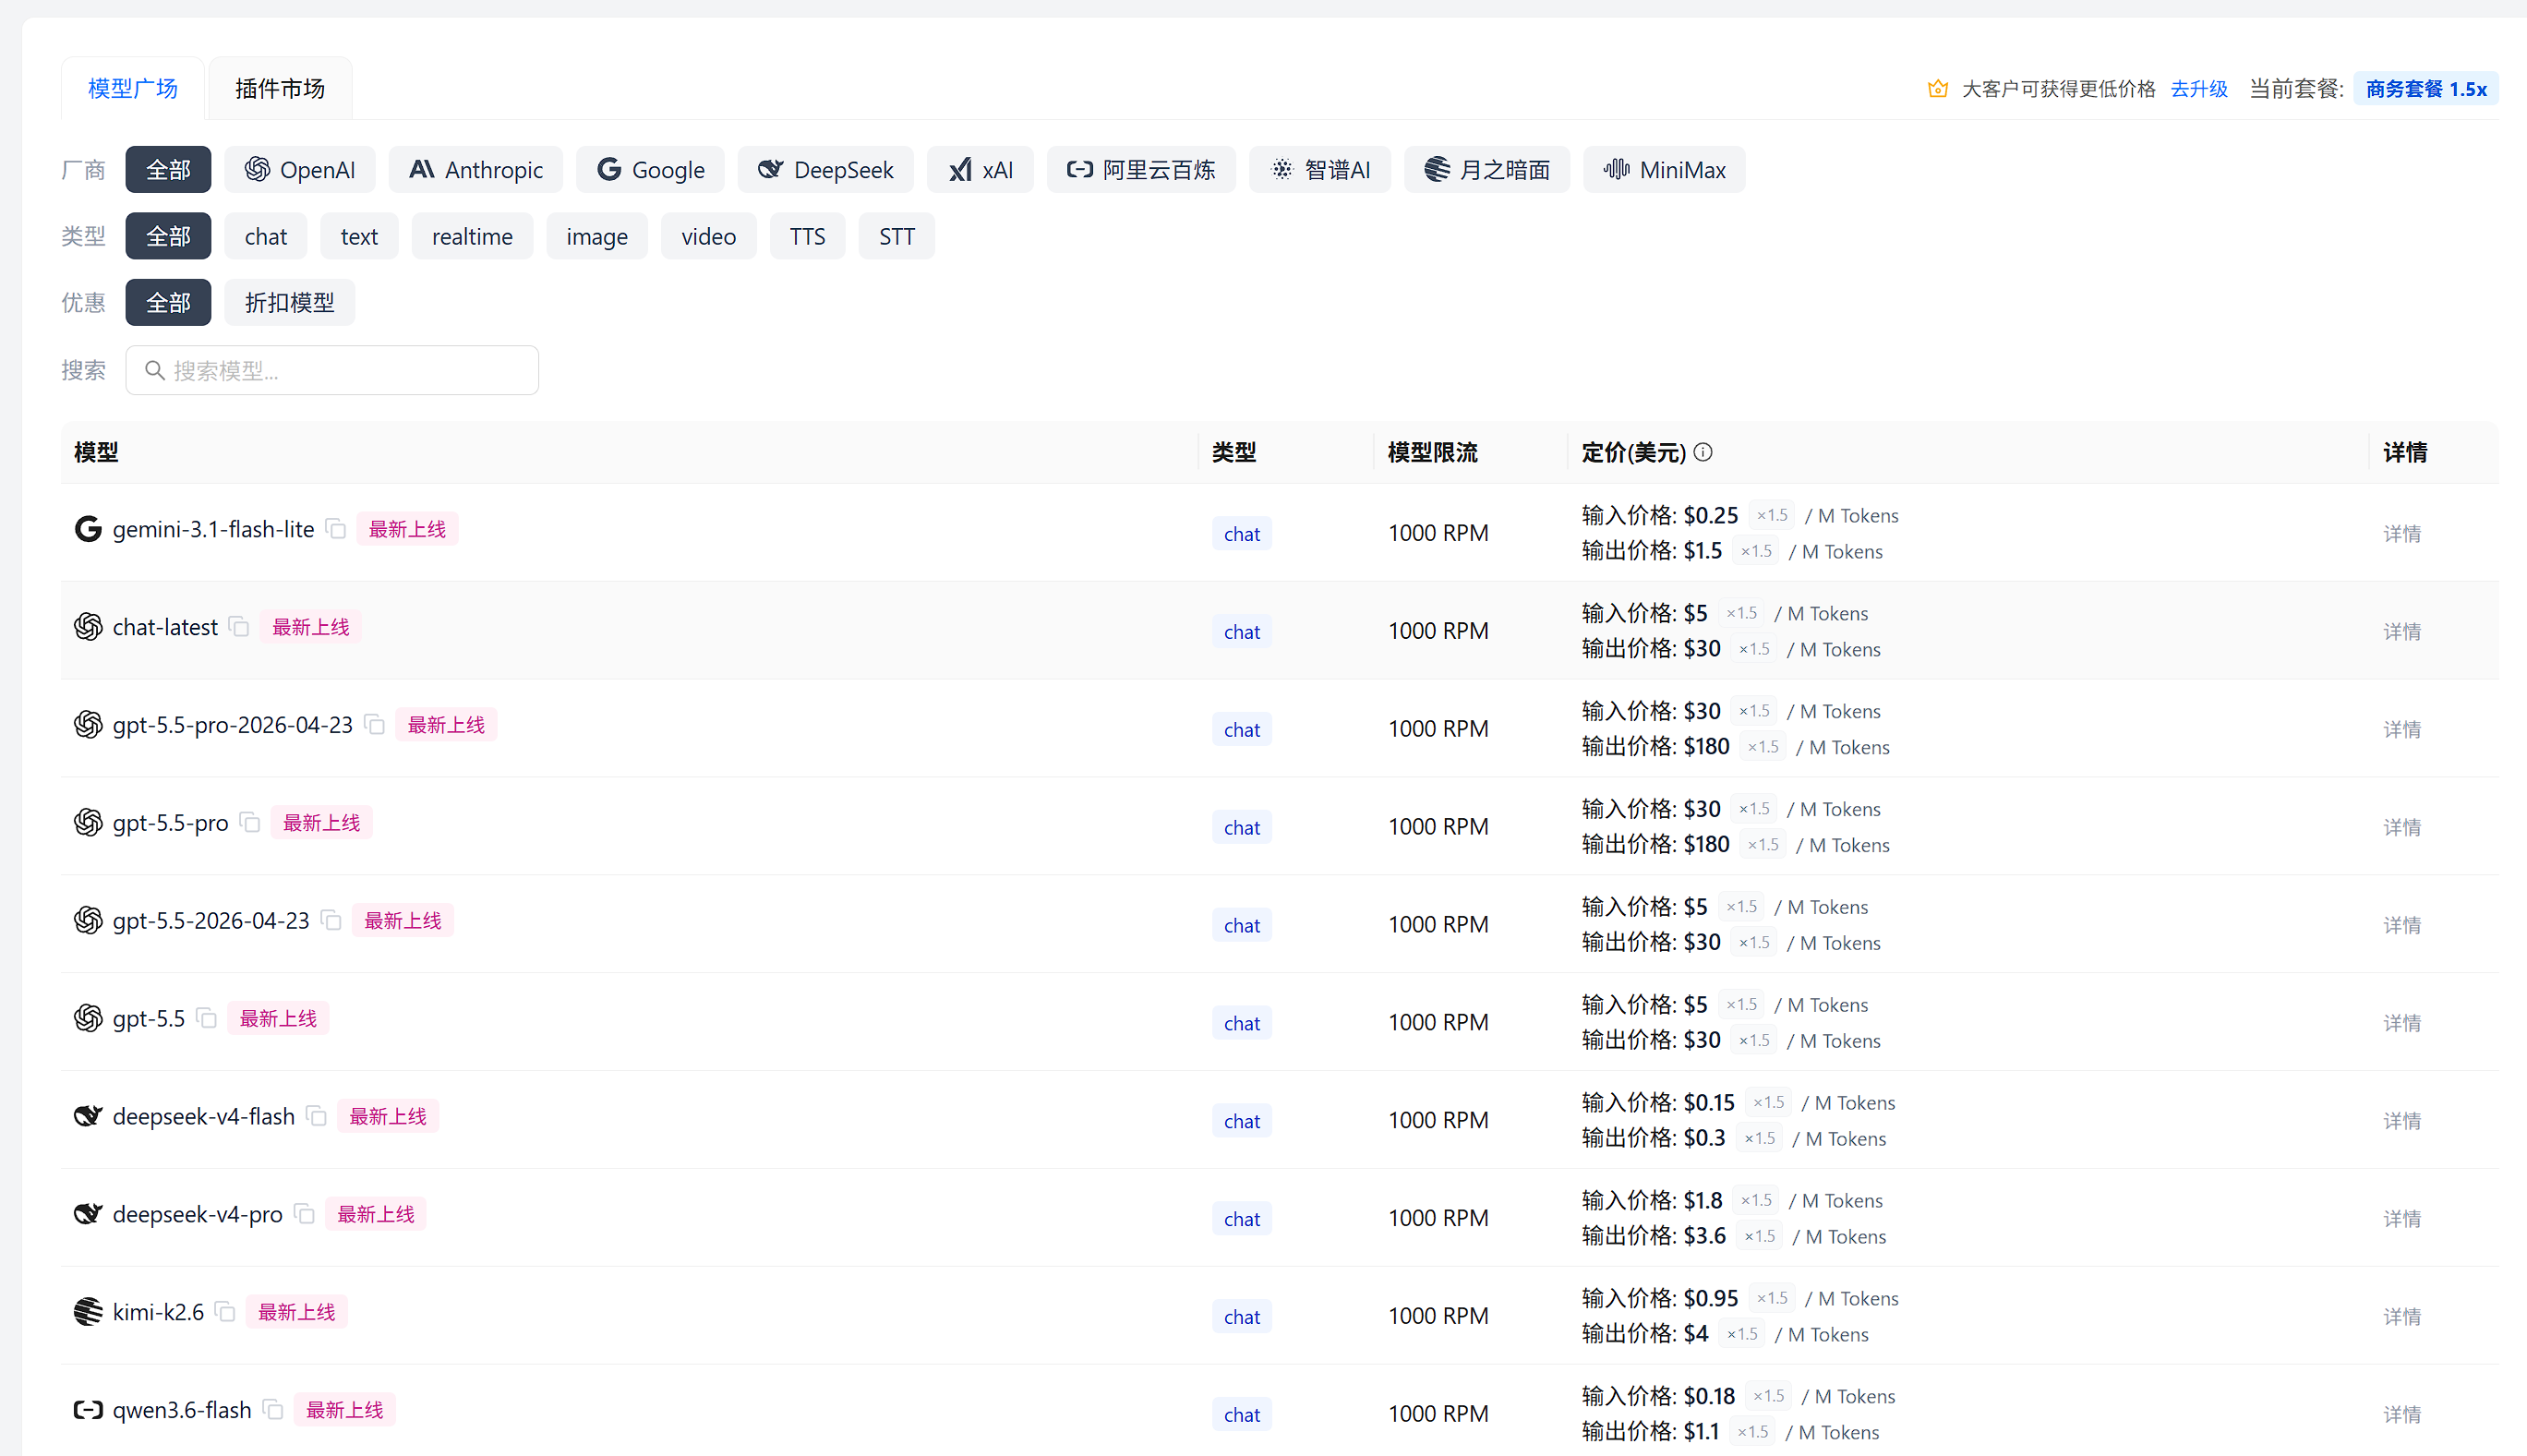Click the magnifier icon in search box
The image size is (2527, 1456).
pyautogui.click(x=154, y=371)
